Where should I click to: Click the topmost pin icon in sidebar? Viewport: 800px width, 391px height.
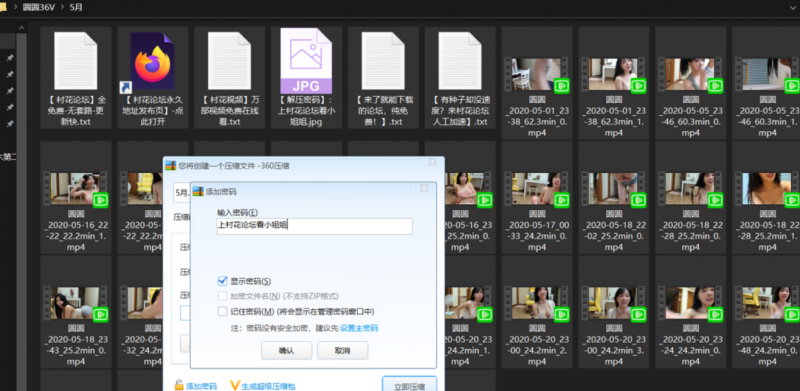coord(9,59)
